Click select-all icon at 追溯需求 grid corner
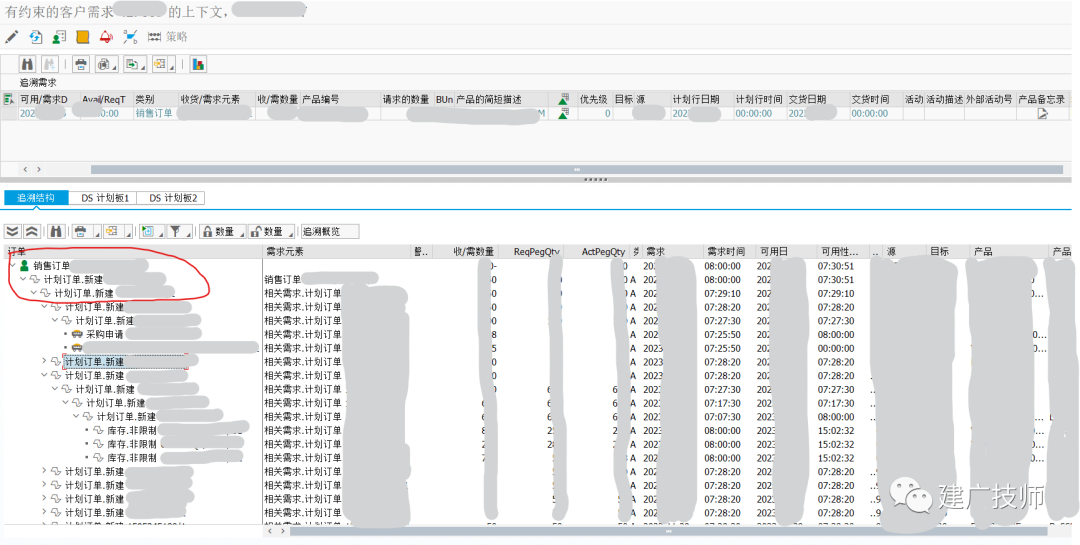 (x=9, y=100)
